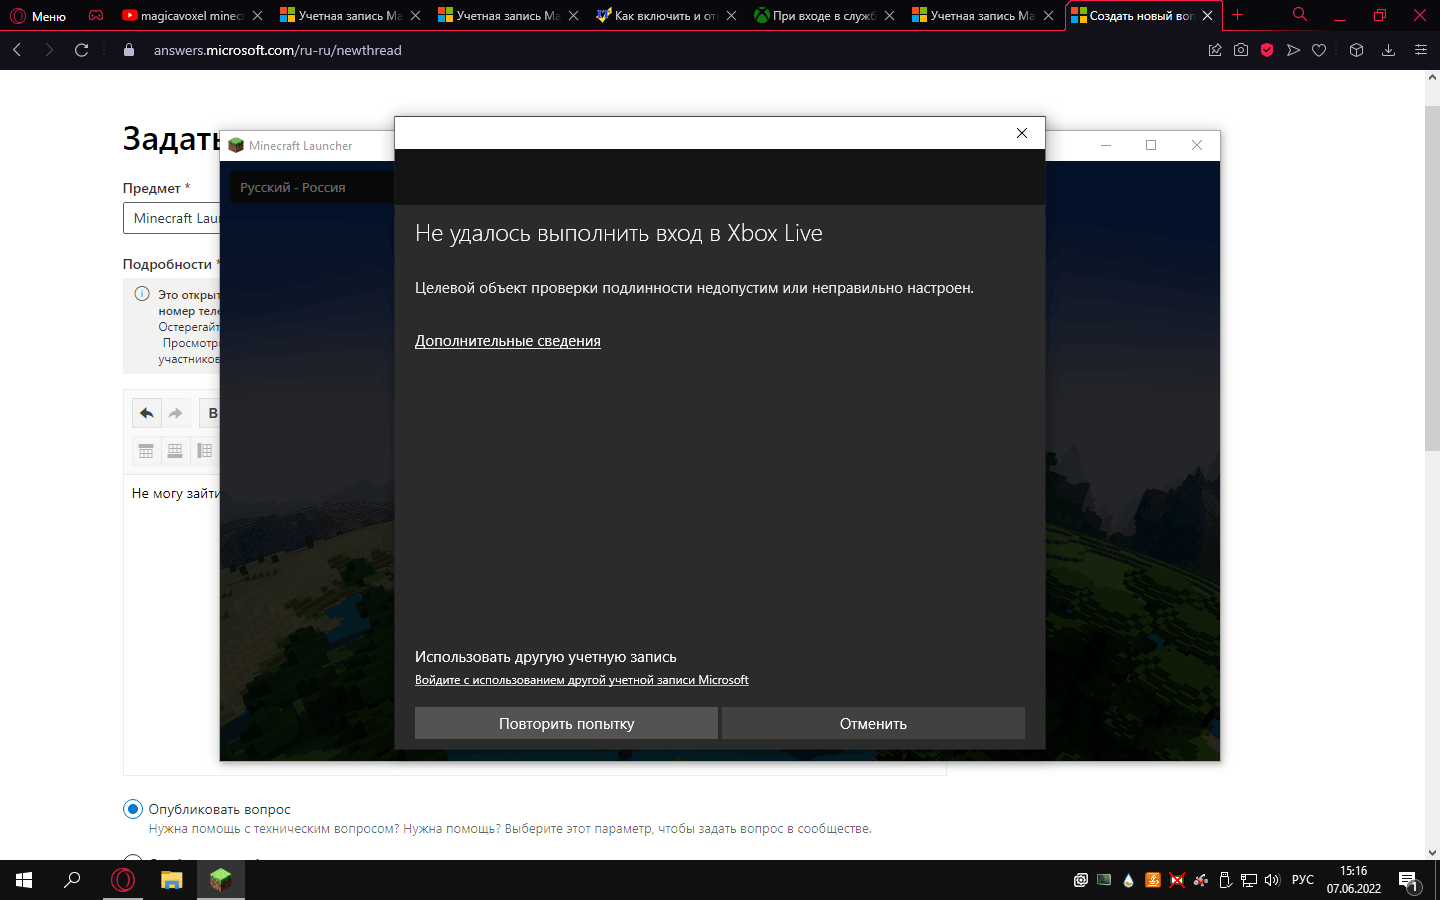
Task: Reload the page with refresh icon
Action: tap(82, 50)
